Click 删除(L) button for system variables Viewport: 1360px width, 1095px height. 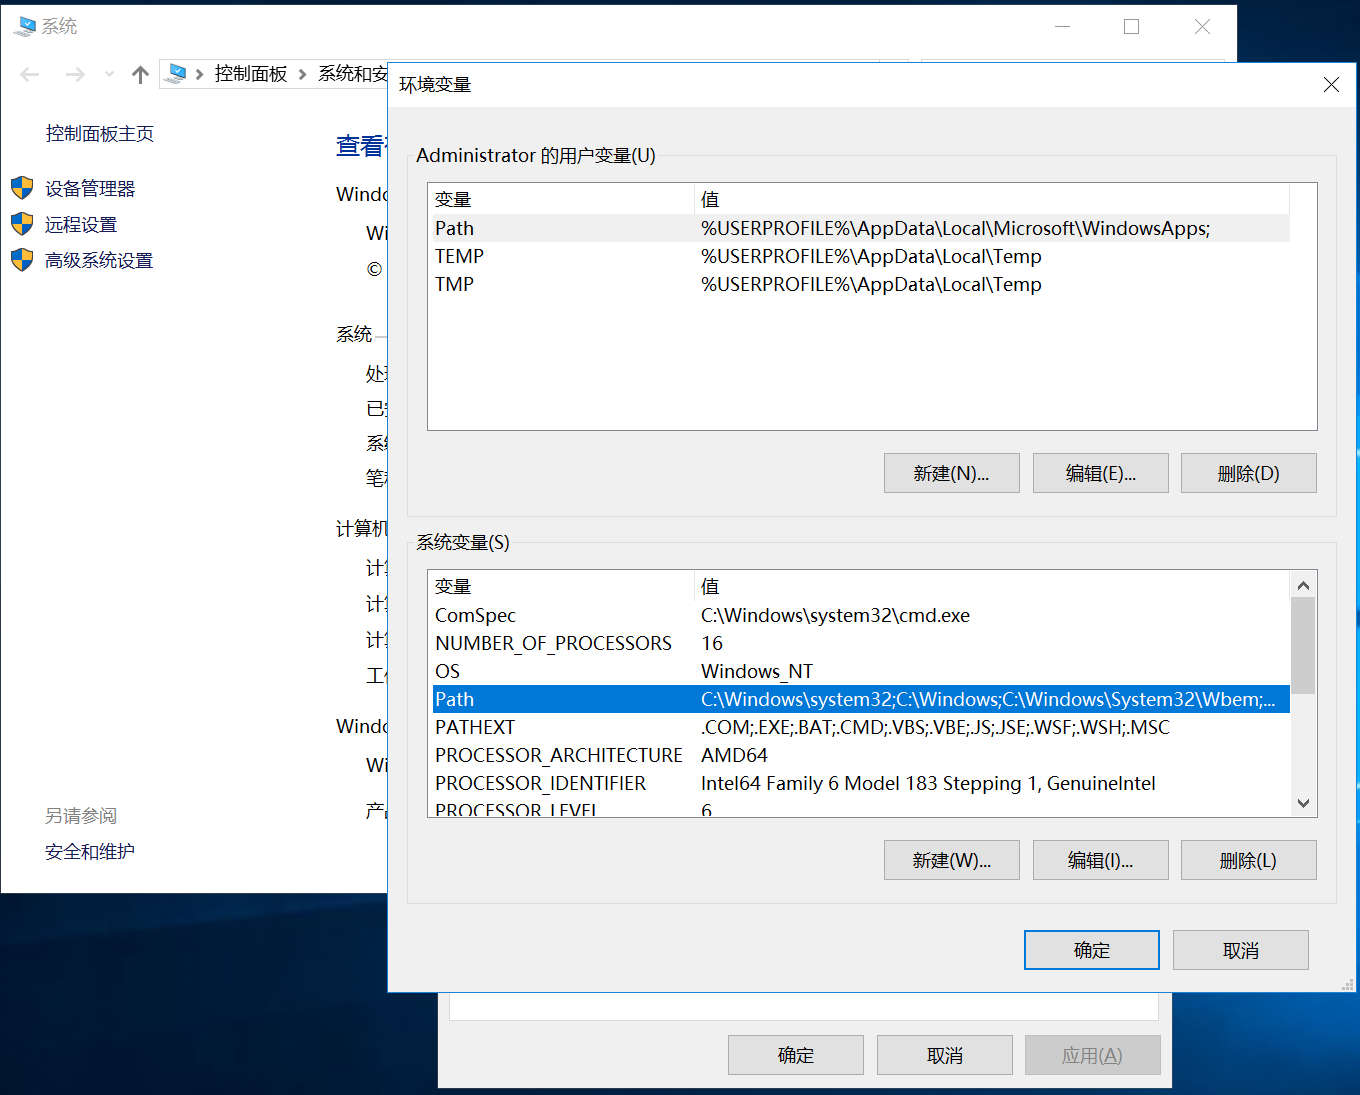[1249, 860]
